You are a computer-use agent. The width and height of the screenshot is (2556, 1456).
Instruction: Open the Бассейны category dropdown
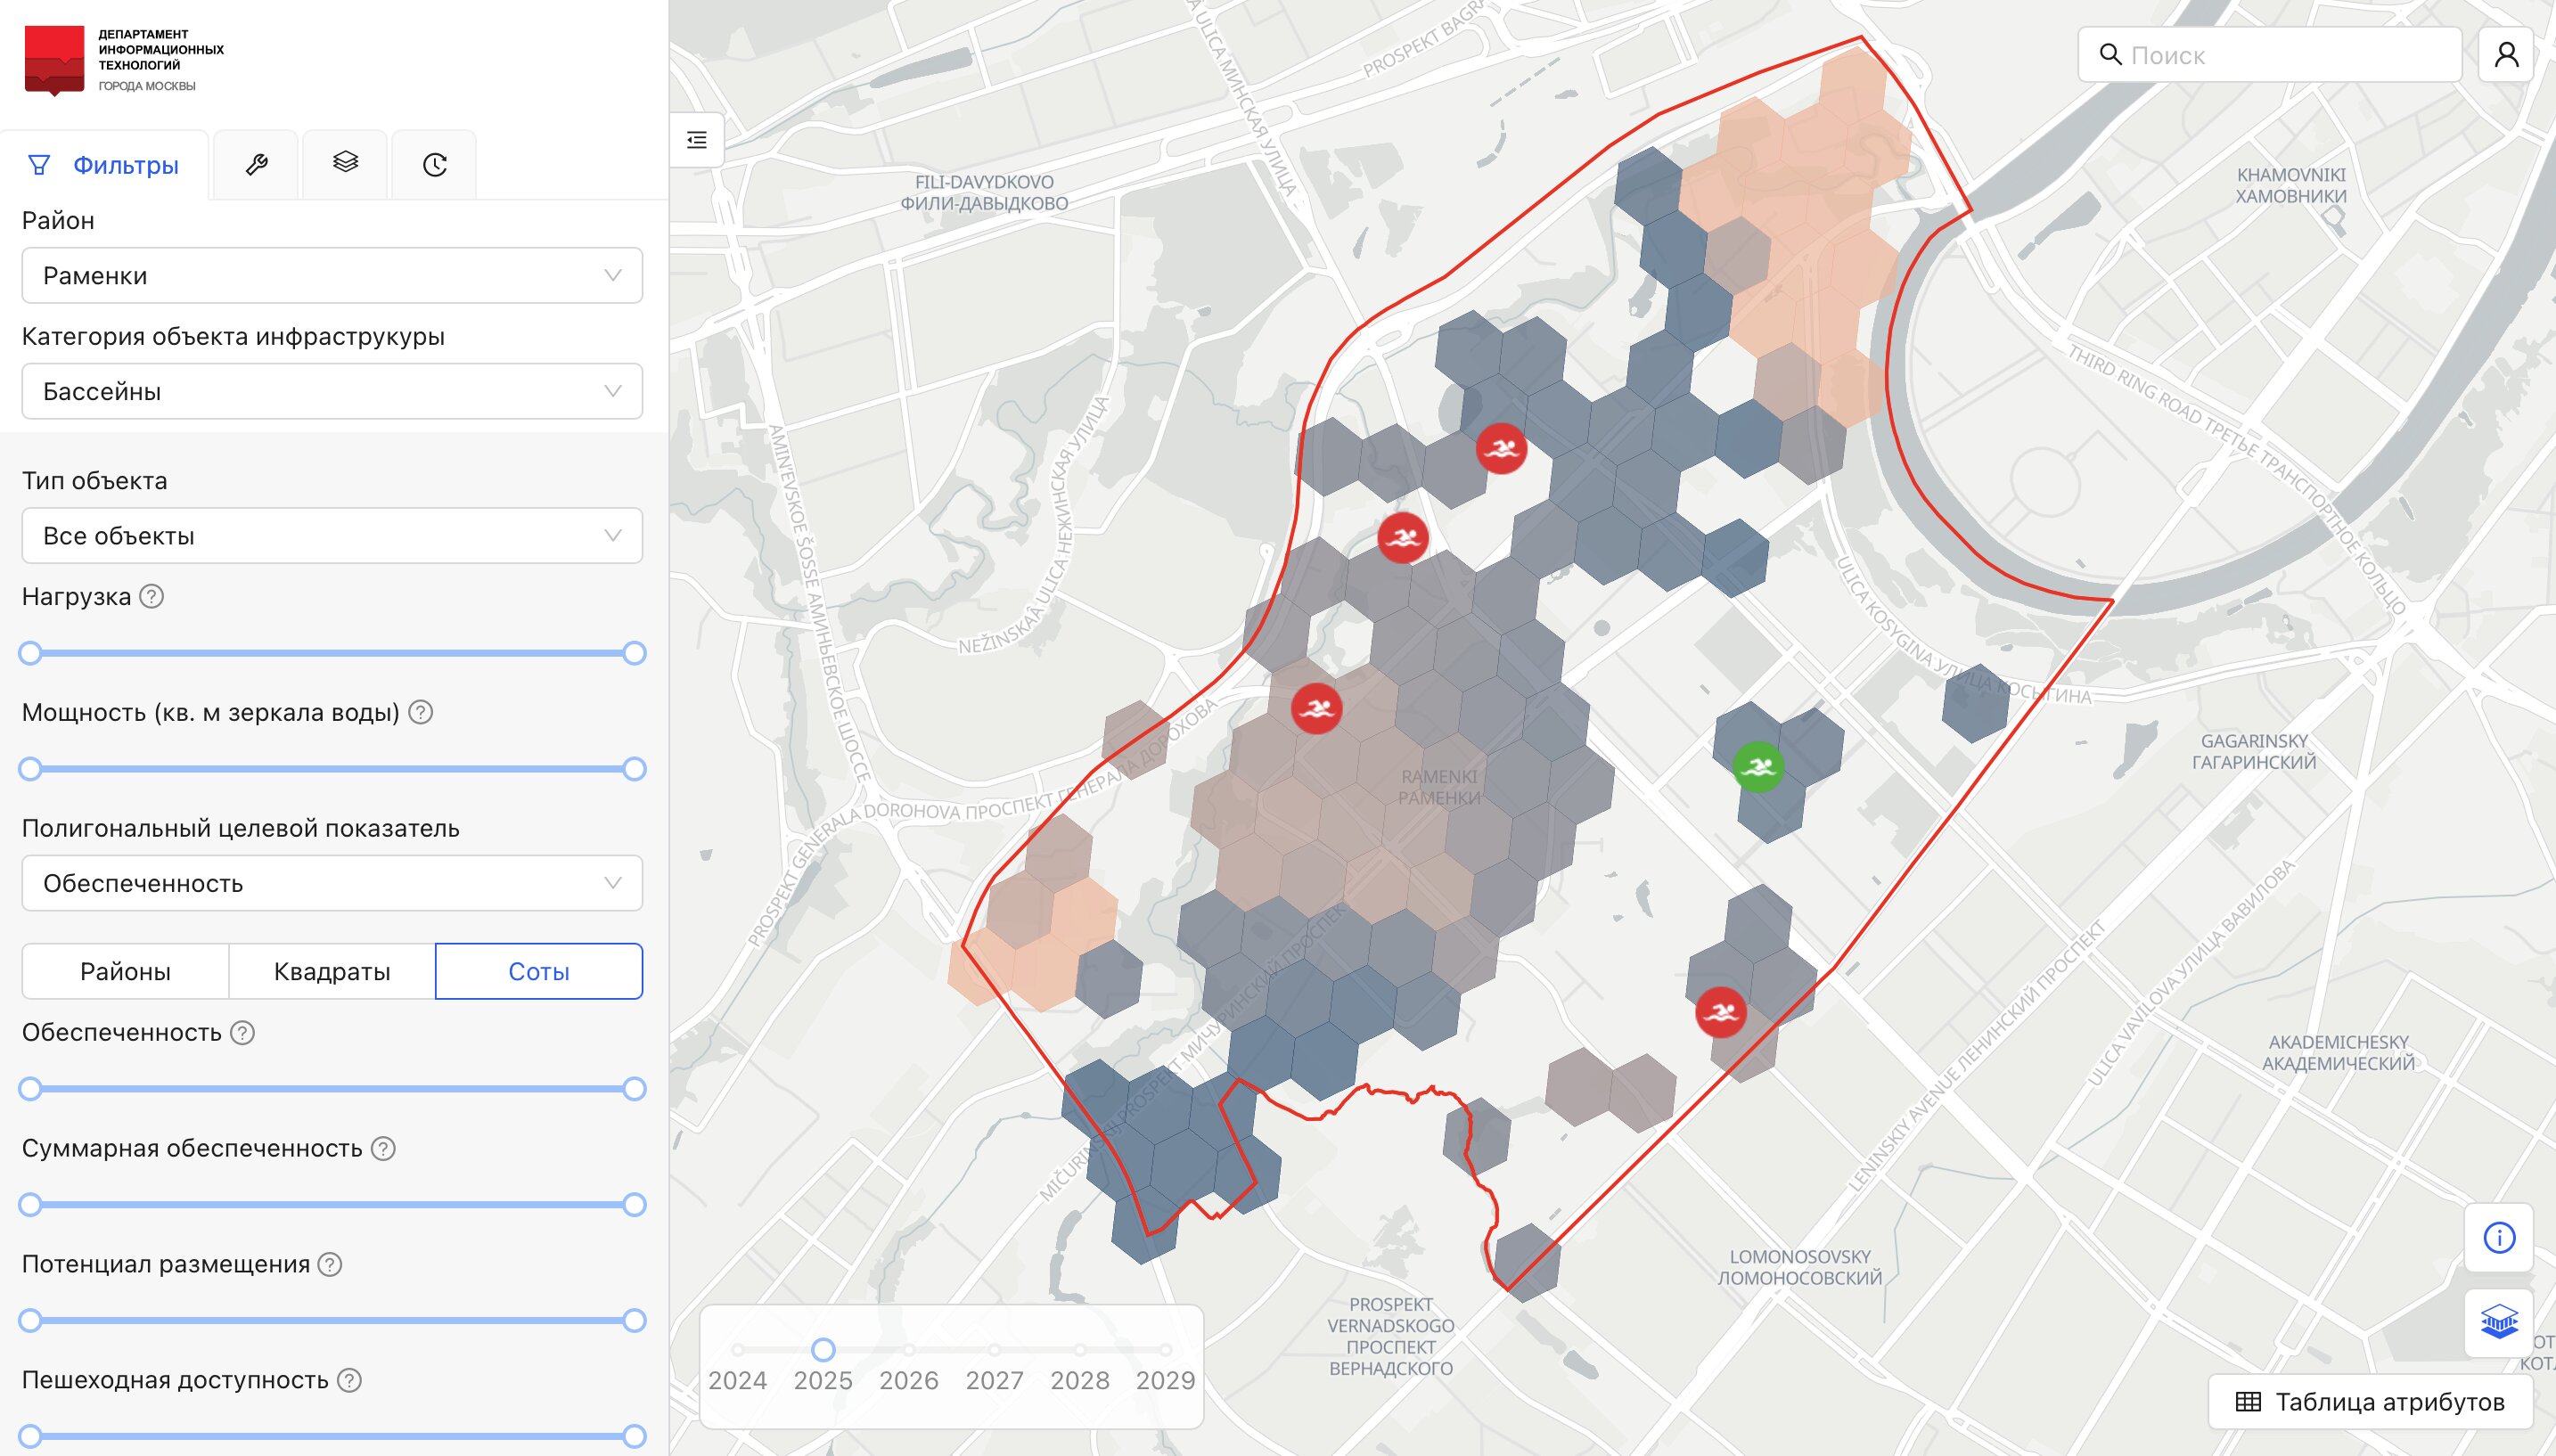[x=332, y=392]
